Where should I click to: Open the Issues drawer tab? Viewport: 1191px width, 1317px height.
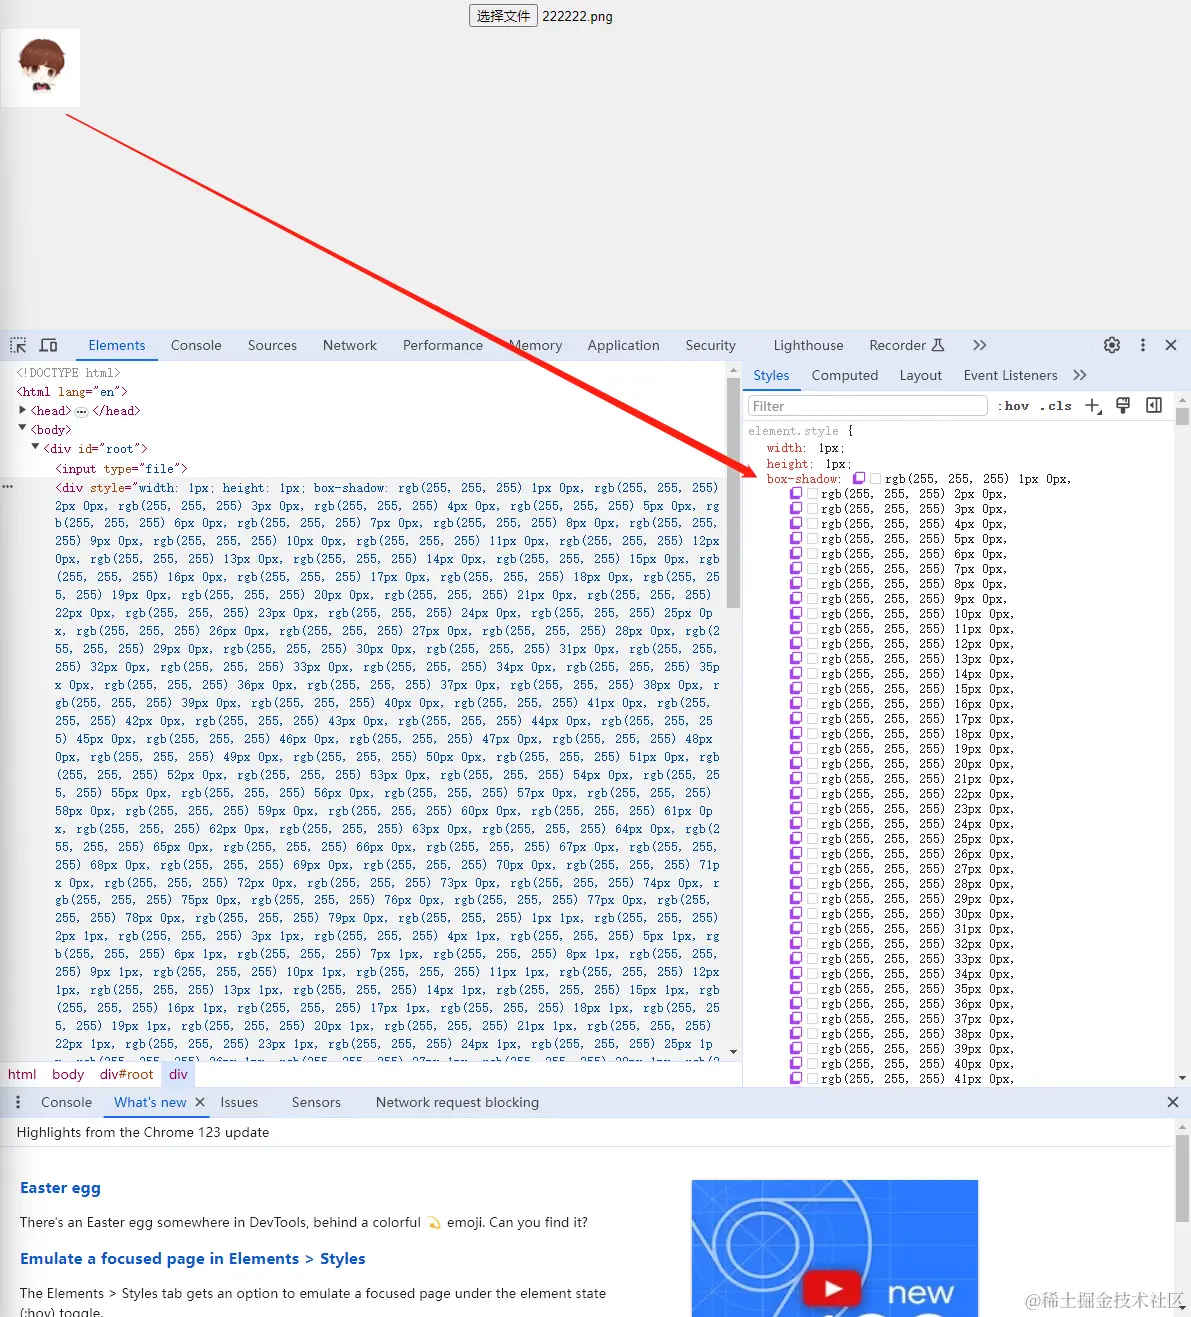point(239,1102)
